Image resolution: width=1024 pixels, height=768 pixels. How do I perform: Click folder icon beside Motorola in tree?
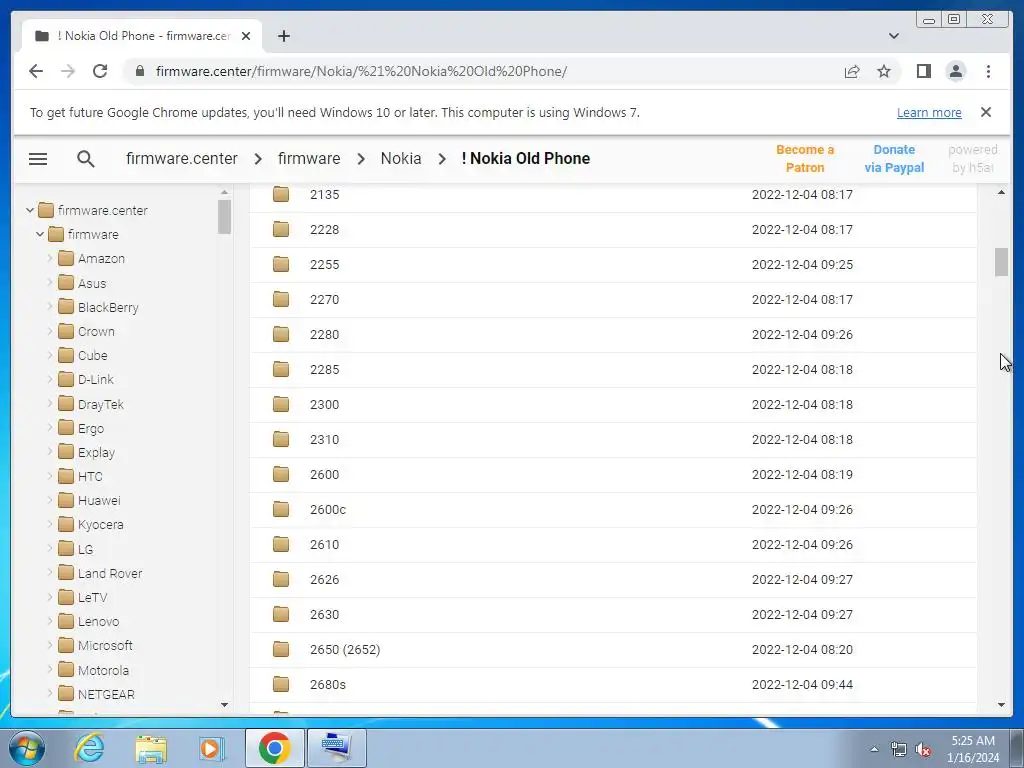(x=66, y=670)
